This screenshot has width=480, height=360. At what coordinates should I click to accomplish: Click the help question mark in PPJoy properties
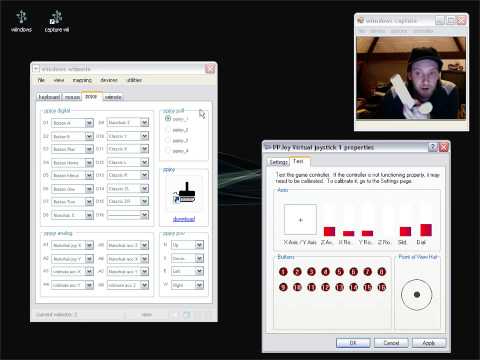pos(432,147)
